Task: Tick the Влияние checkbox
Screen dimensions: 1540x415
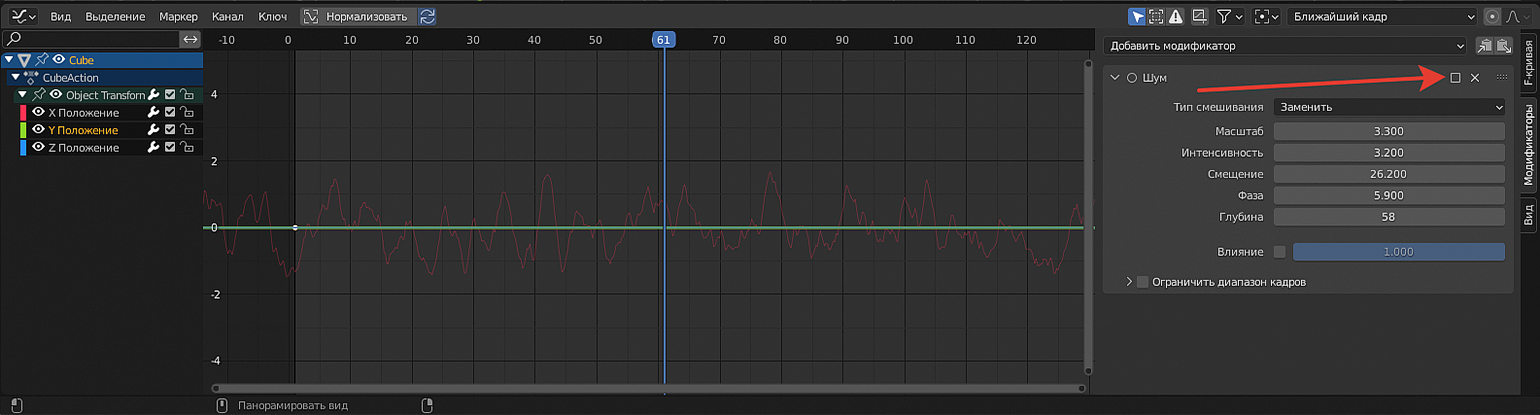Action: (x=1280, y=252)
